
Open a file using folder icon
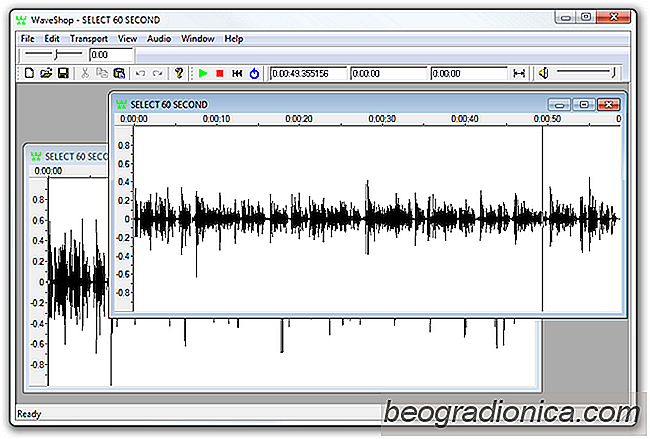[x=46, y=73]
